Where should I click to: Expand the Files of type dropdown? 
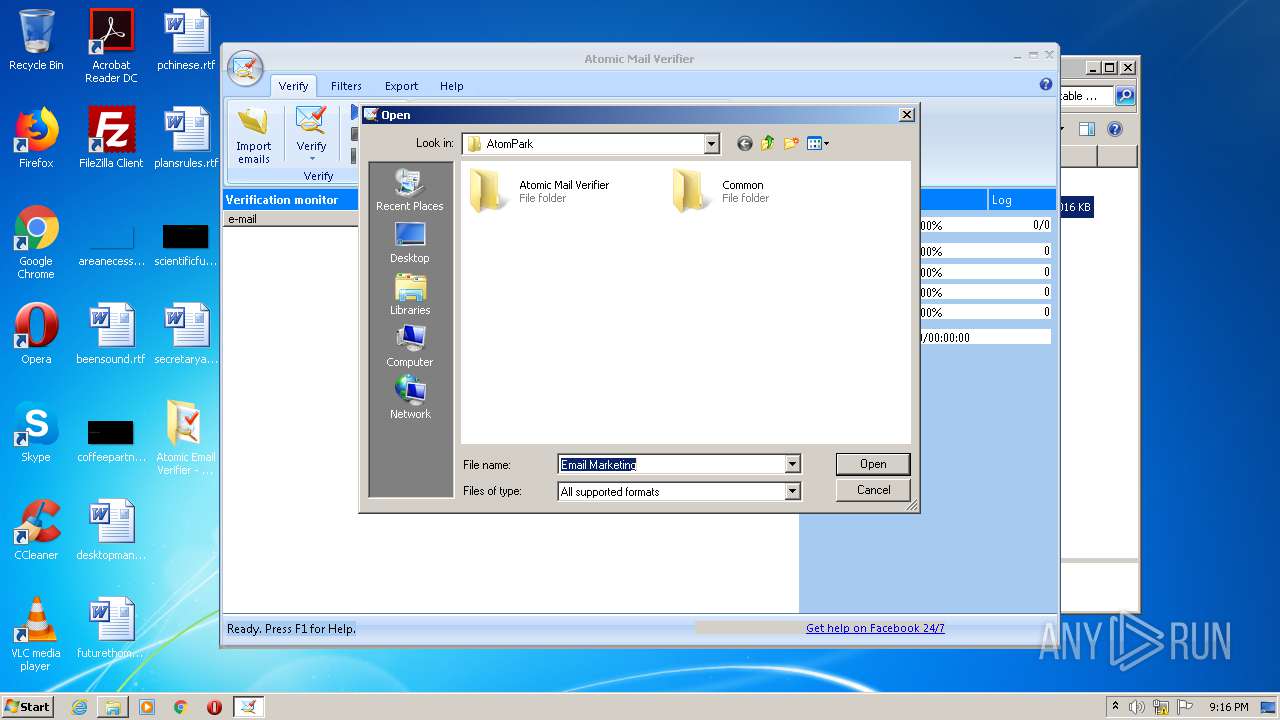(x=792, y=491)
